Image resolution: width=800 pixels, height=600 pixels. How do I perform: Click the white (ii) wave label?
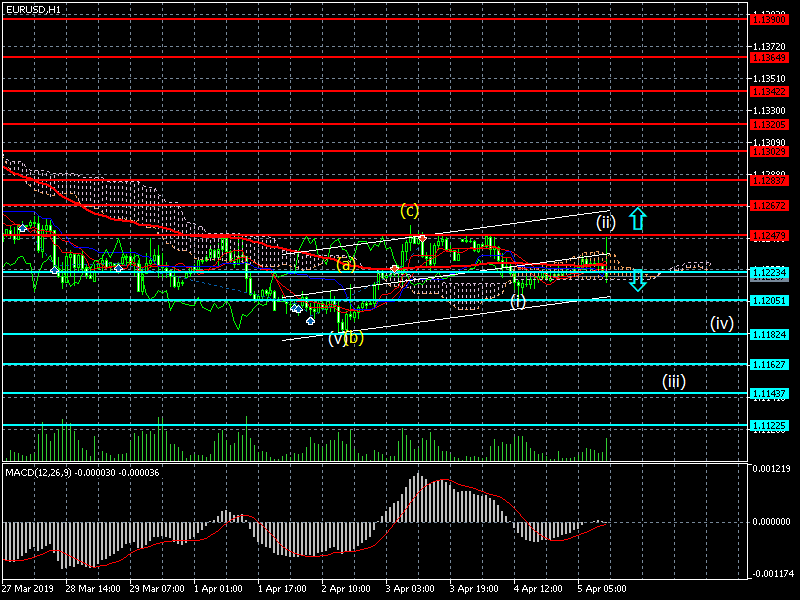point(606,222)
